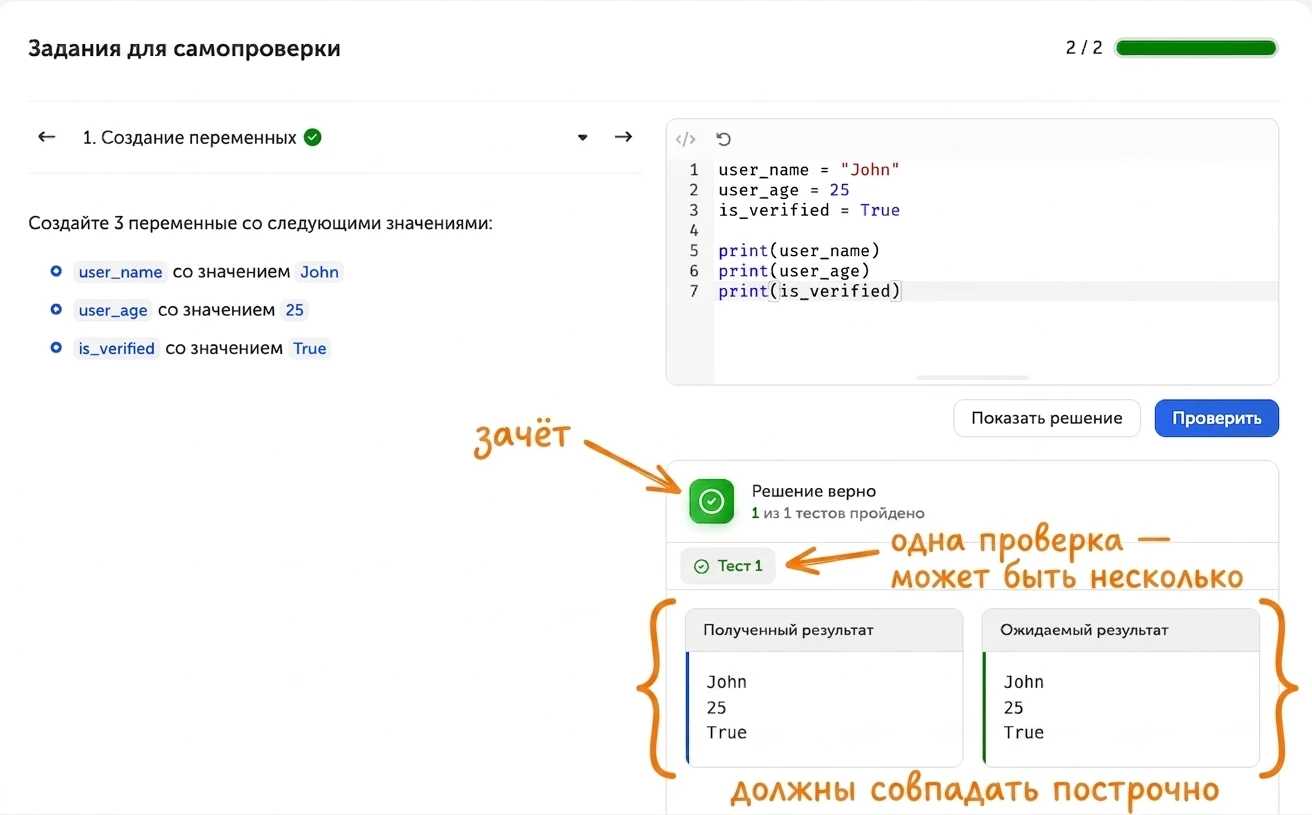The height and width of the screenshot is (815, 1312).
Task: Click the bullet icon beside user_age
Action: point(56,310)
